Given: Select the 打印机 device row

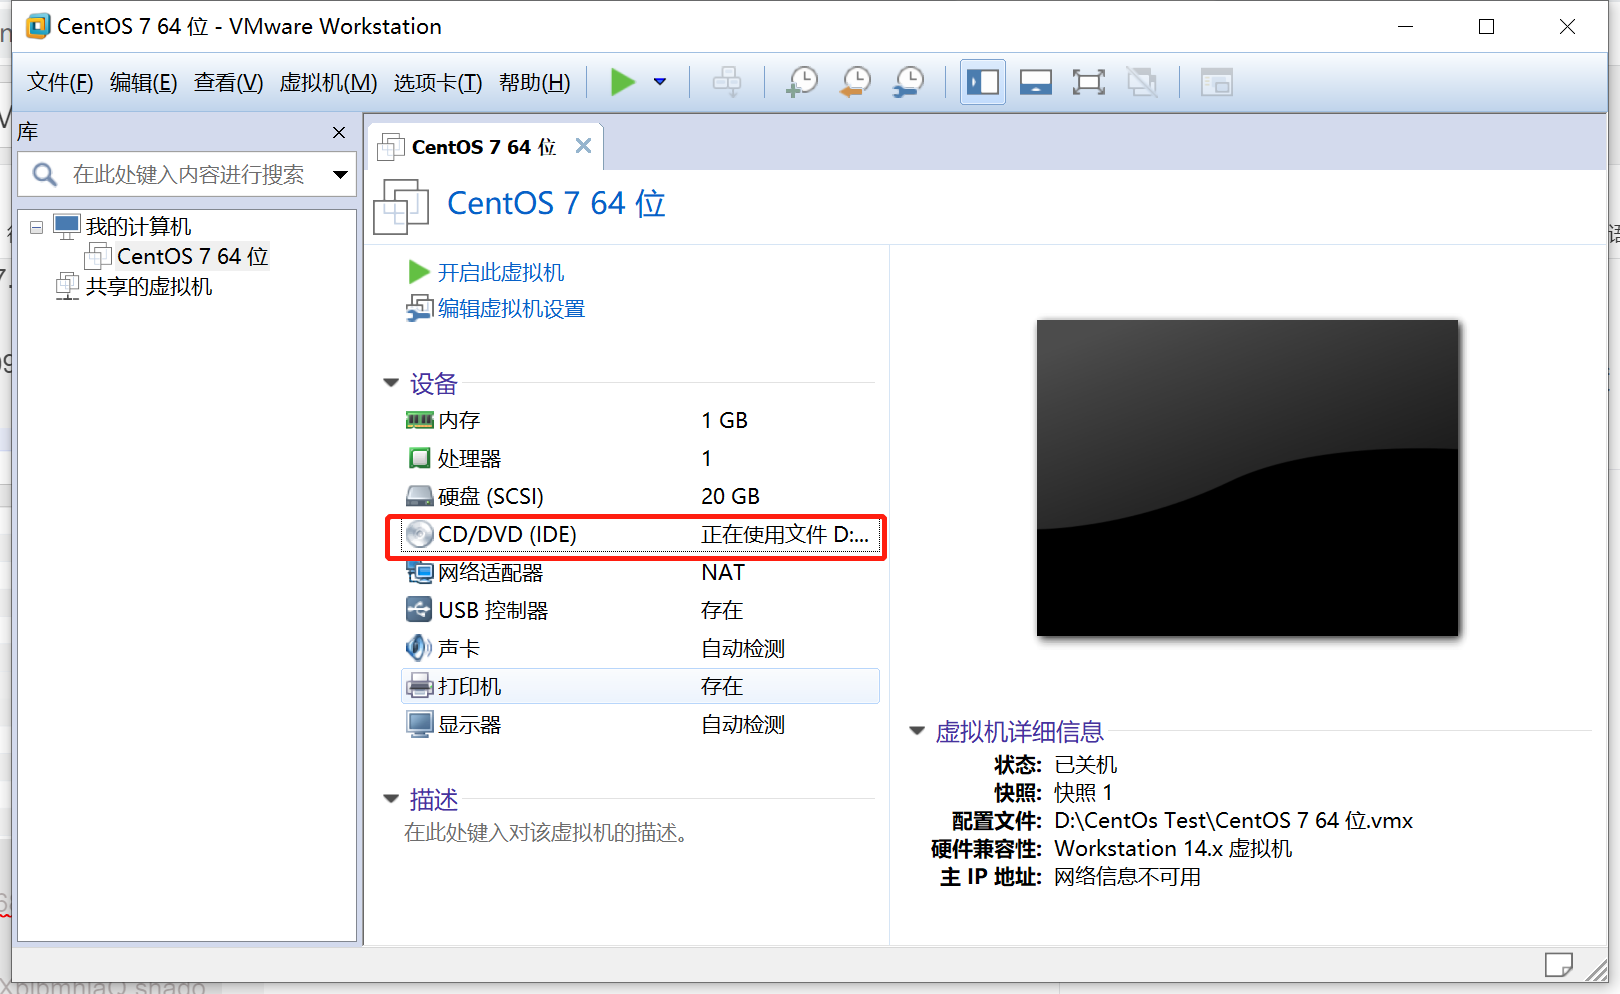Looking at the screenshot, I should (640, 687).
